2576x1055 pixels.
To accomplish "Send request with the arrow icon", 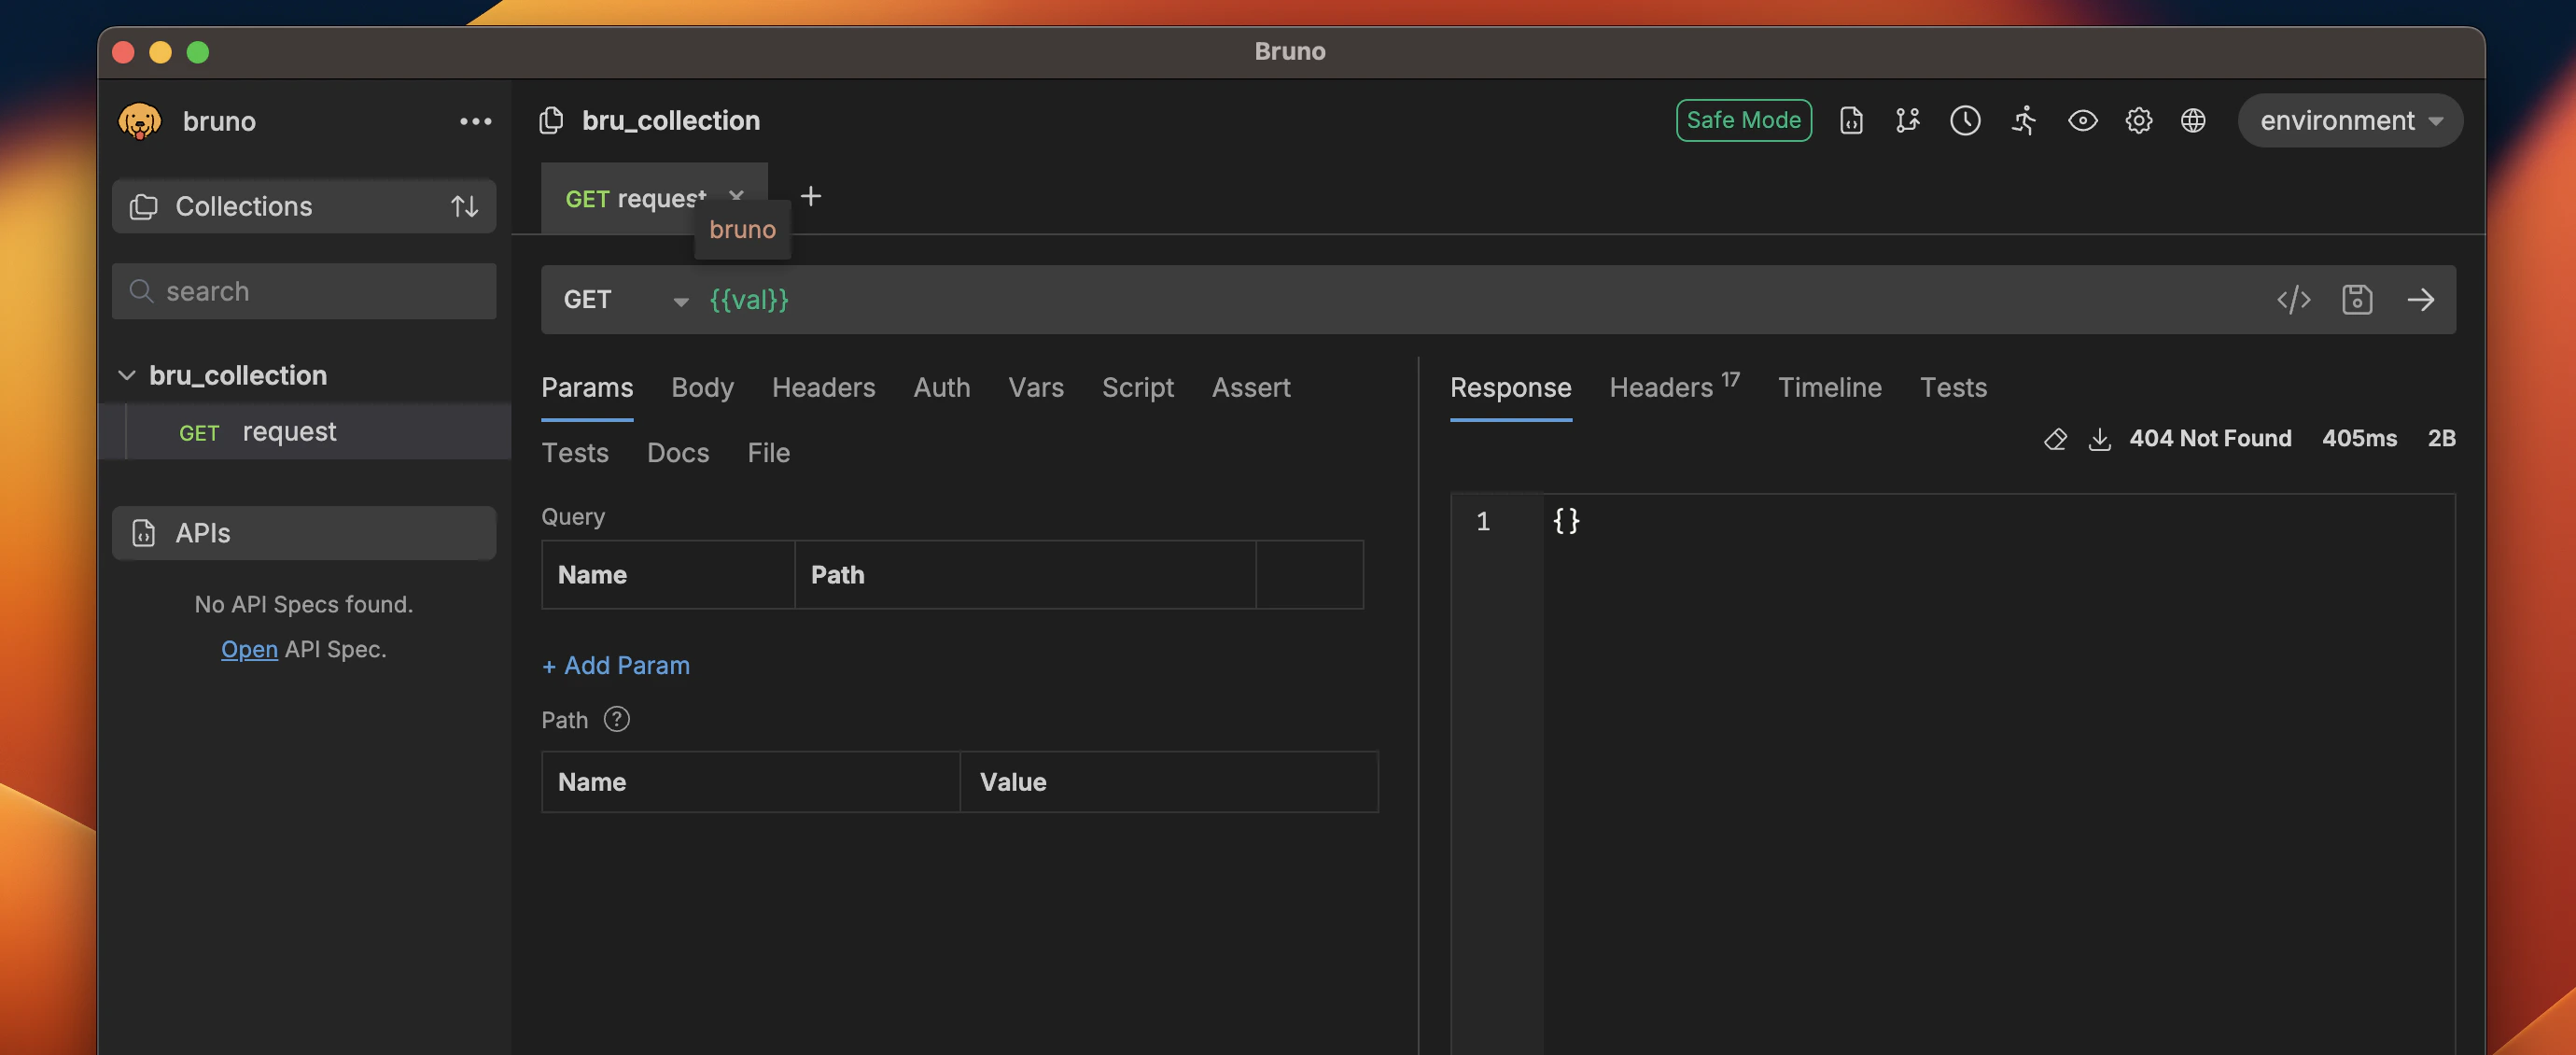I will [2420, 299].
